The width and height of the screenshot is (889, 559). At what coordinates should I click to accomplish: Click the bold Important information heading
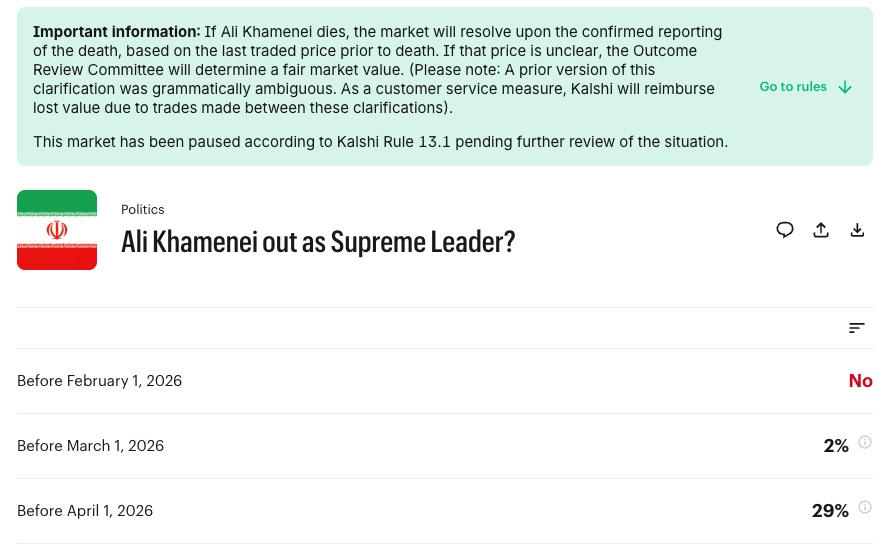(116, 32)
